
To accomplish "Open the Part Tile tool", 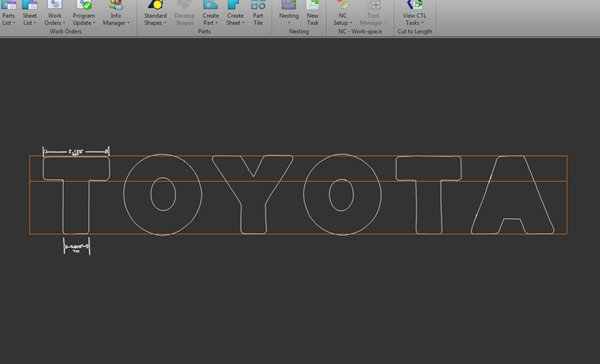I will point(258,13).
